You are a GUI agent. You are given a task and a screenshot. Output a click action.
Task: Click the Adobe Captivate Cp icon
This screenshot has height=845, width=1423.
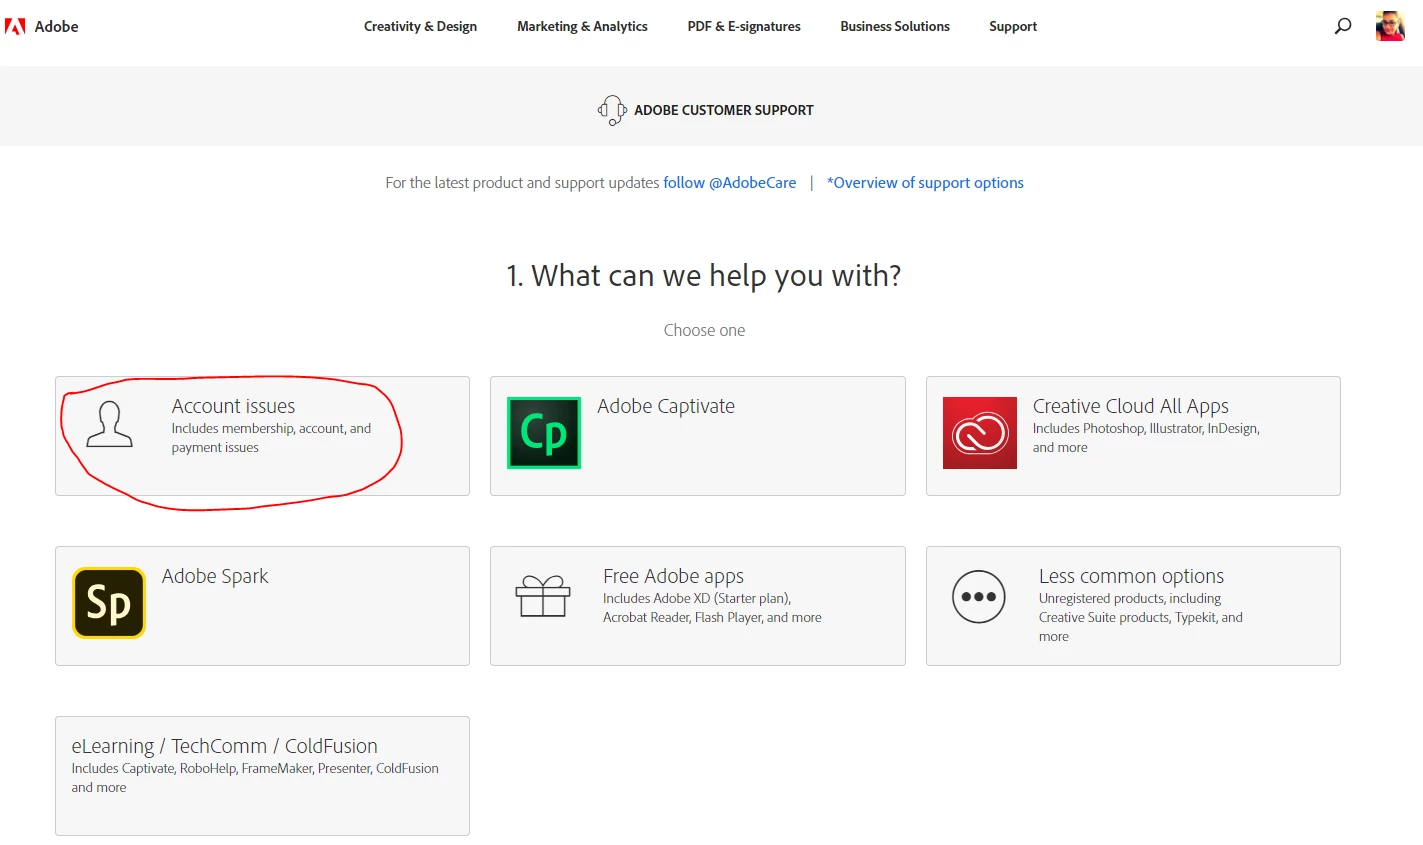pos(544,433)
